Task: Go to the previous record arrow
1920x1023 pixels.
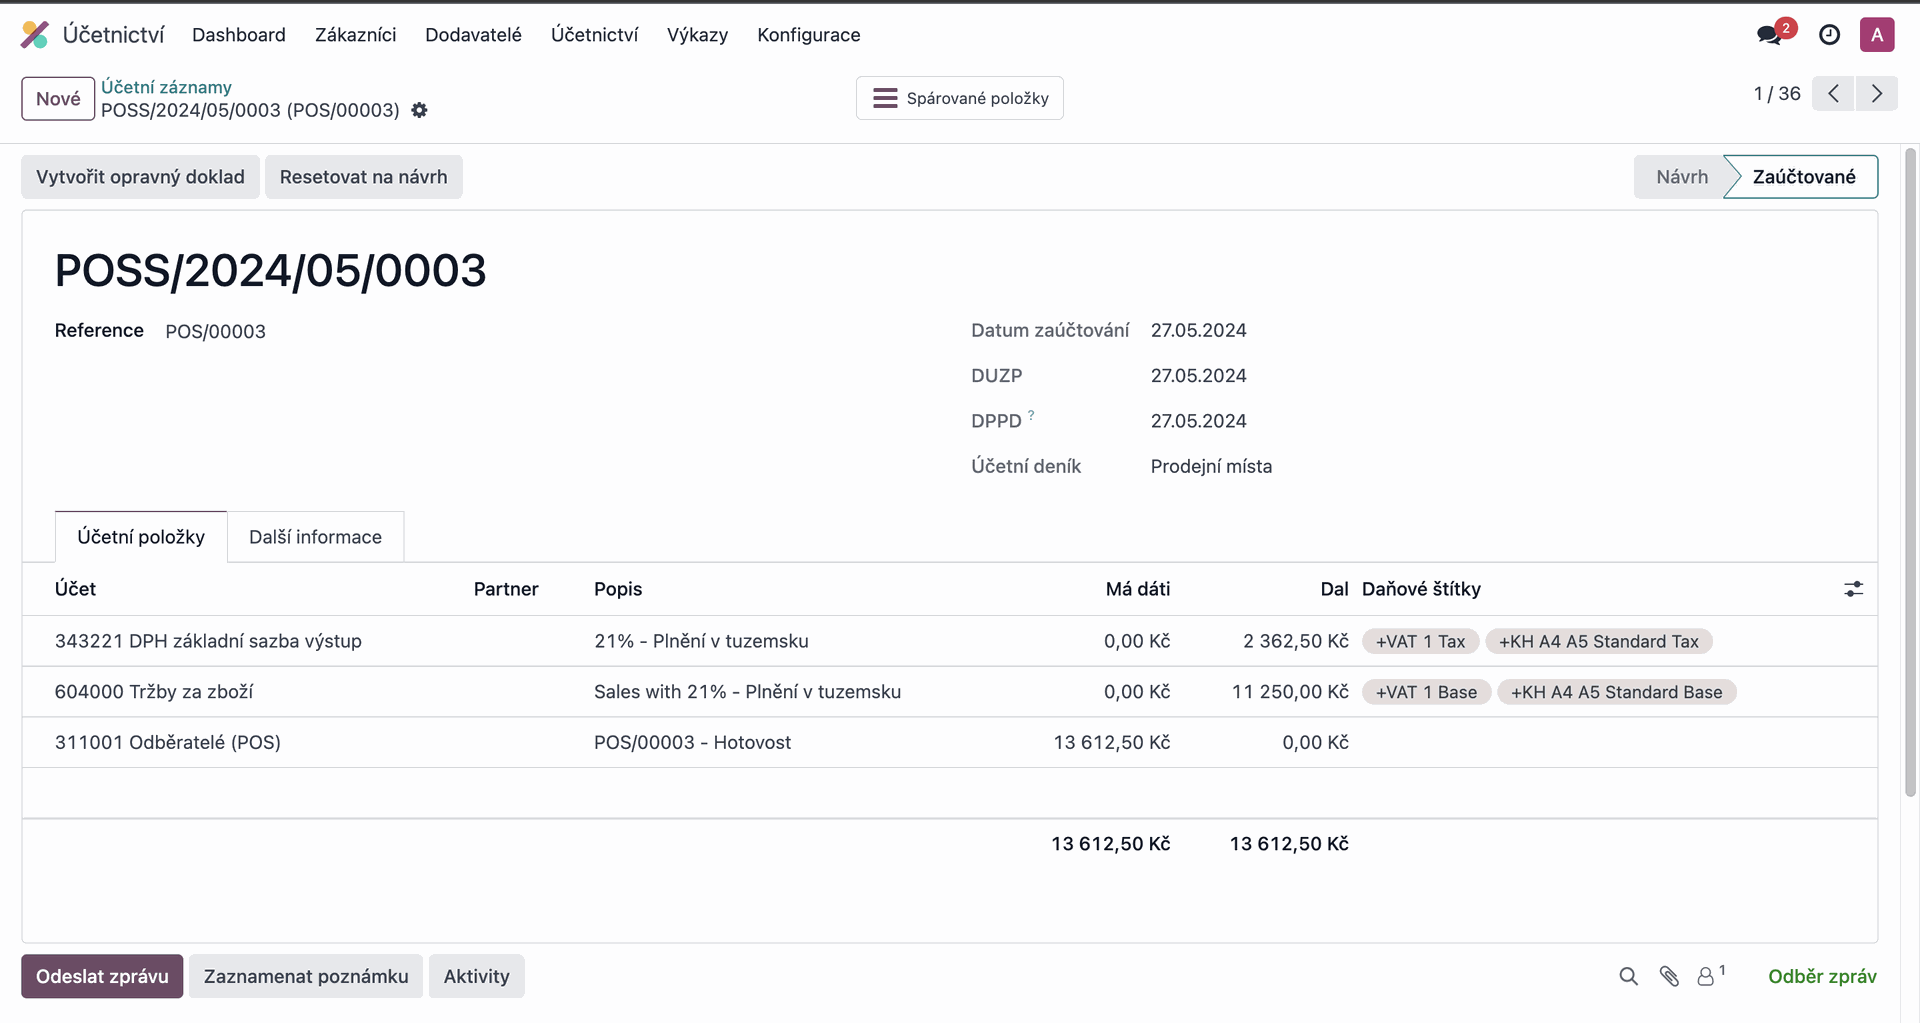Action: 1833,94
